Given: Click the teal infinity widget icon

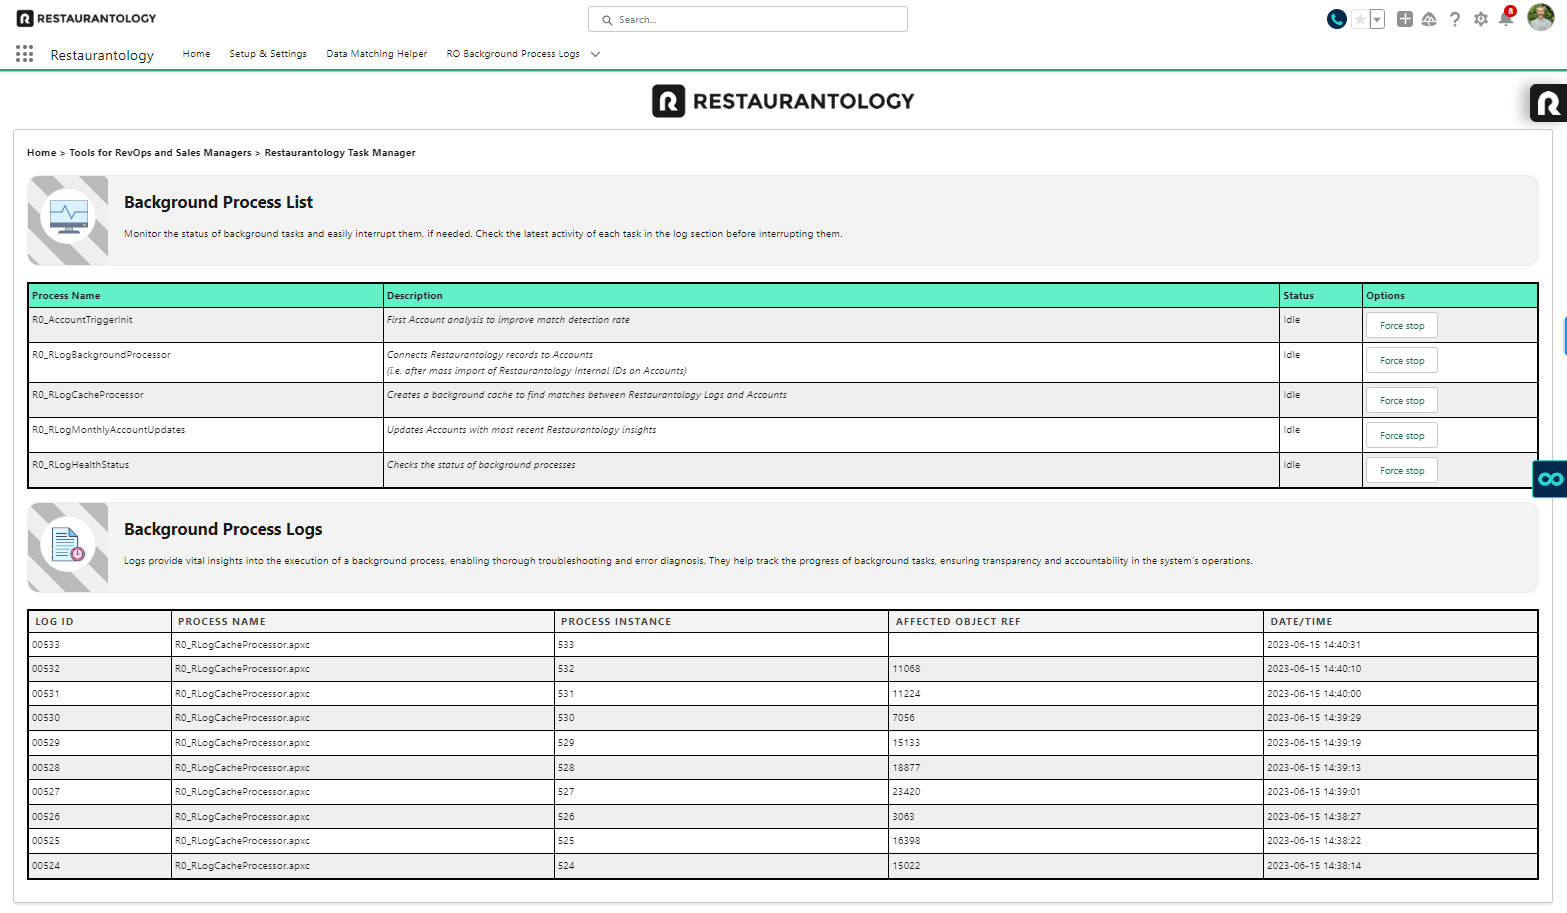Looking at the screenshot, I should point(1550,479).
